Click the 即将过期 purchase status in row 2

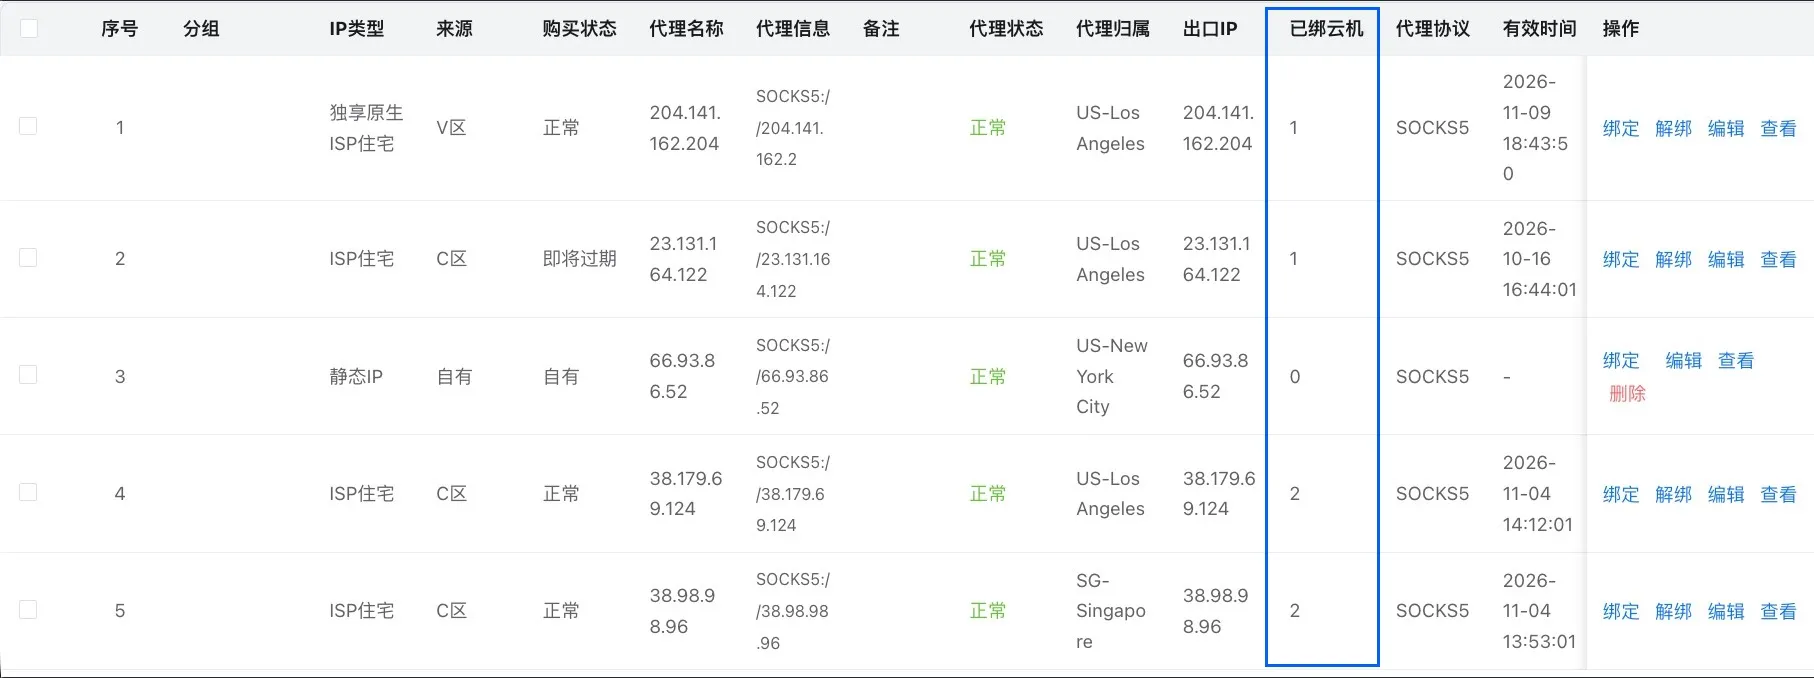click(x=579, y=258)
